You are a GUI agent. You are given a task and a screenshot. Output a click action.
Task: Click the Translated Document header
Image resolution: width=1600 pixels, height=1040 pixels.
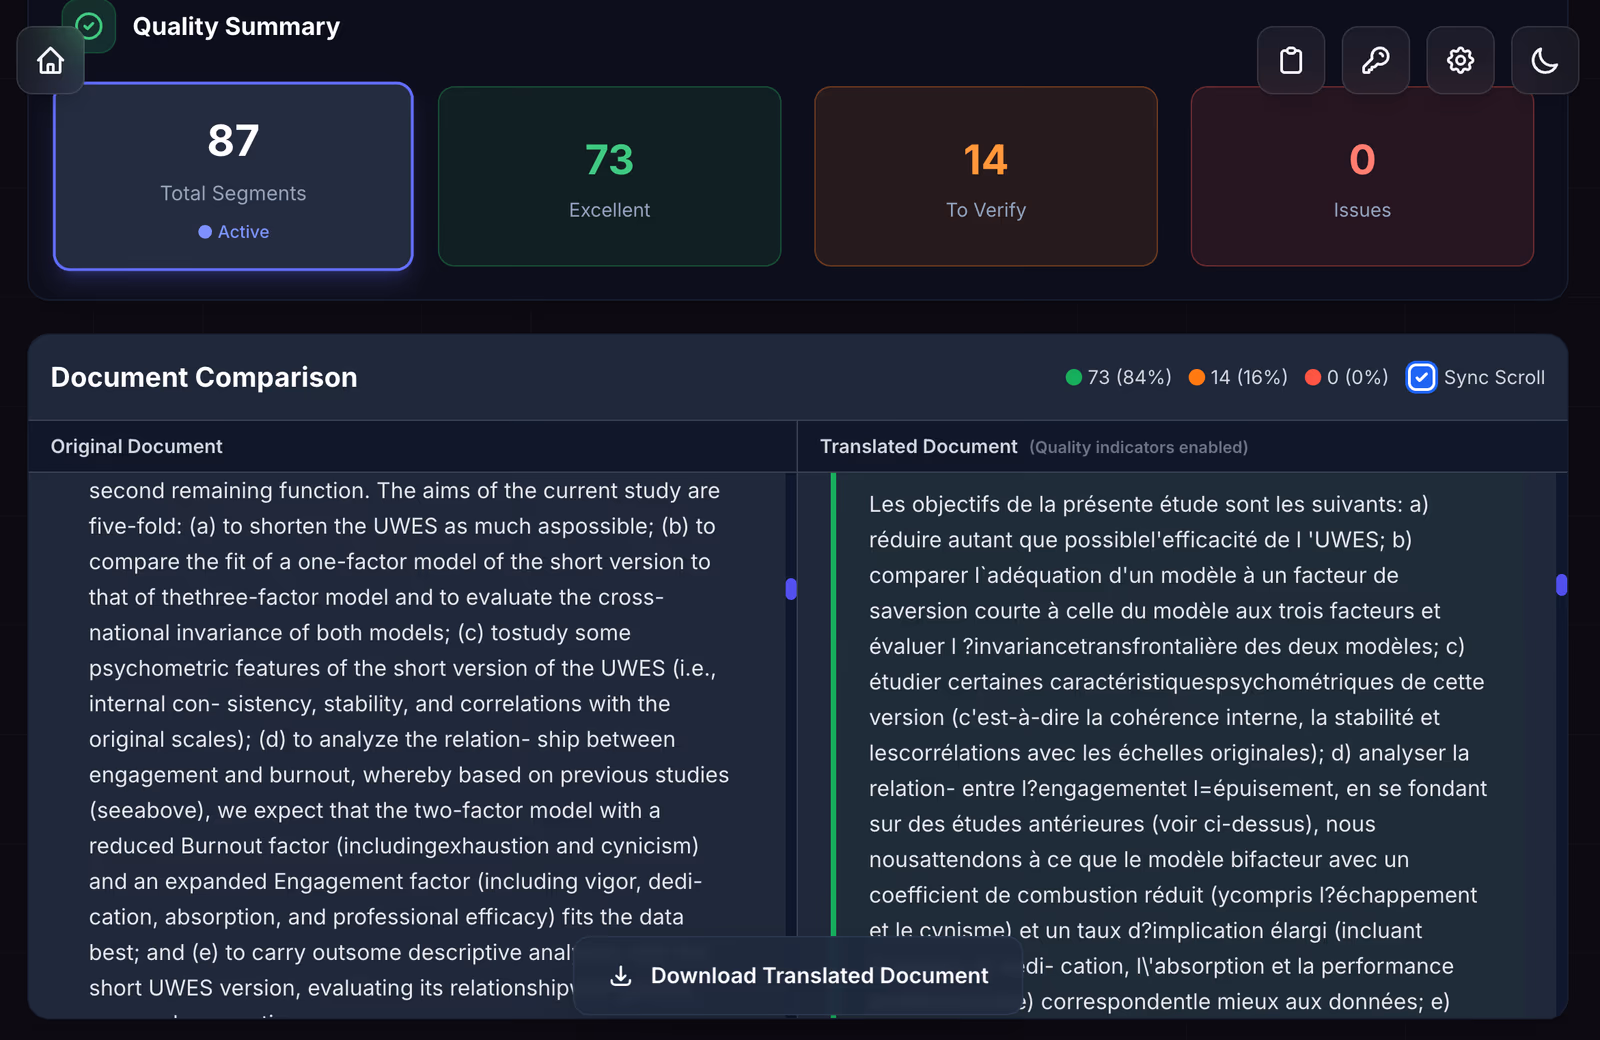(919, 447)
